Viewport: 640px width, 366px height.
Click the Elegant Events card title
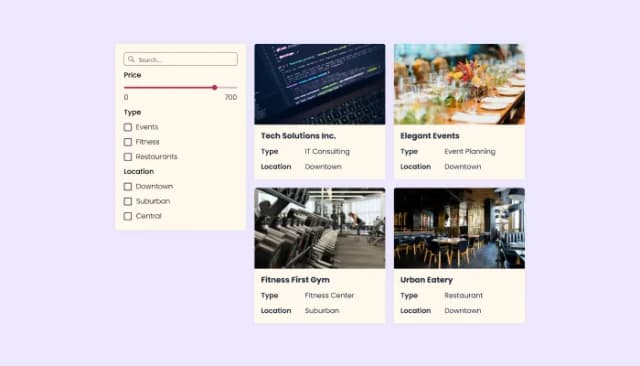430,135
